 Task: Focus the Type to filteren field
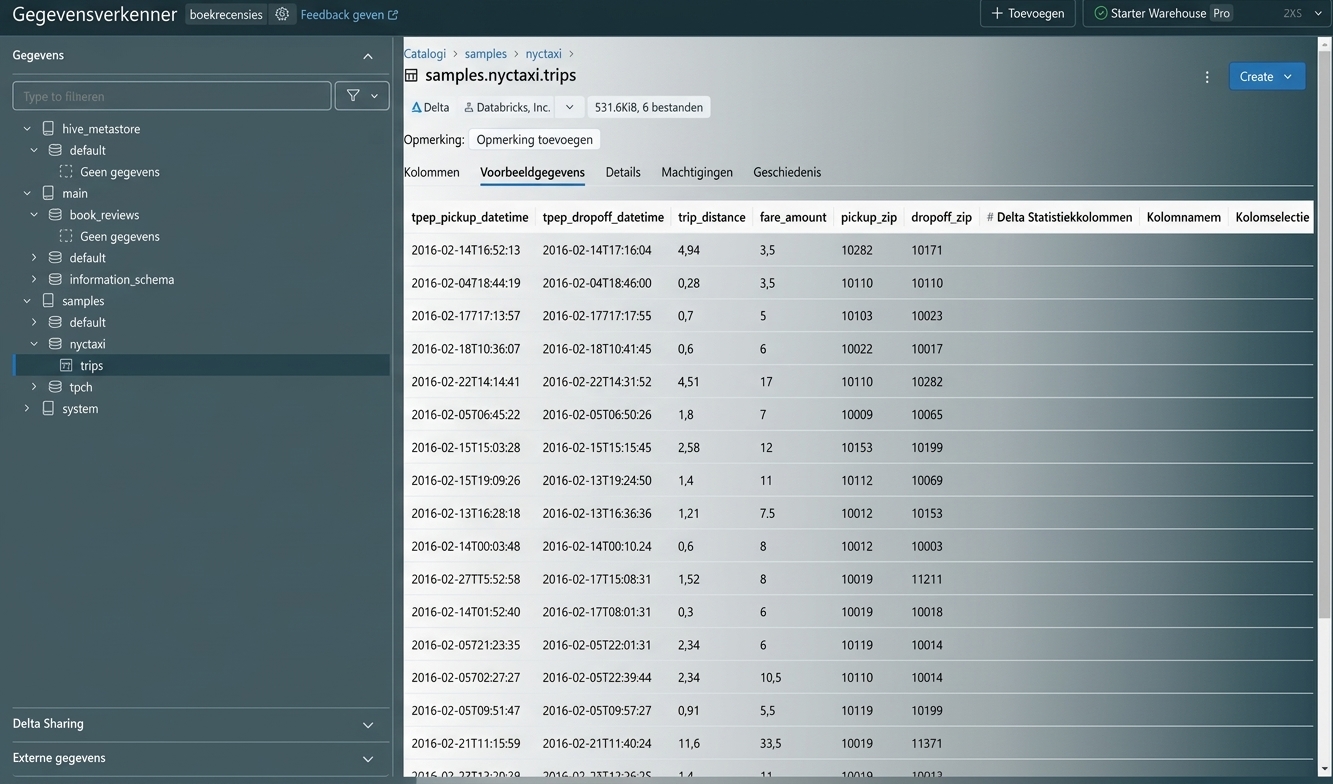click(172, 96)
